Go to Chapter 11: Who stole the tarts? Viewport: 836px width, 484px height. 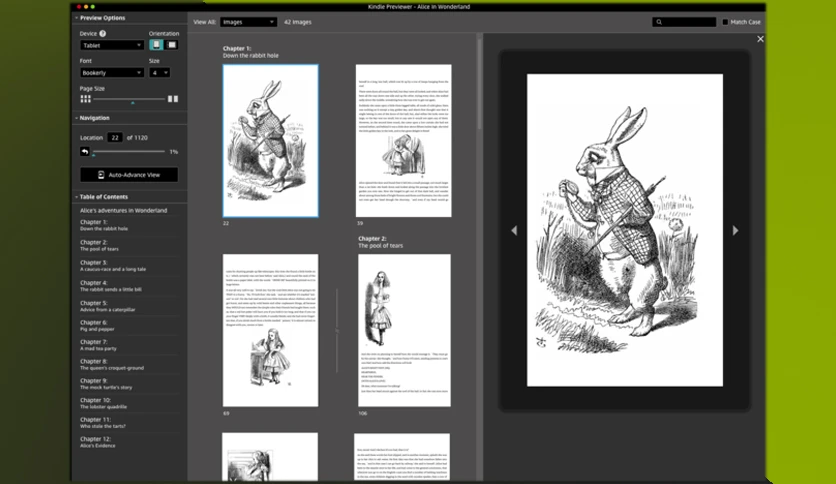click(x=103, y=423)
